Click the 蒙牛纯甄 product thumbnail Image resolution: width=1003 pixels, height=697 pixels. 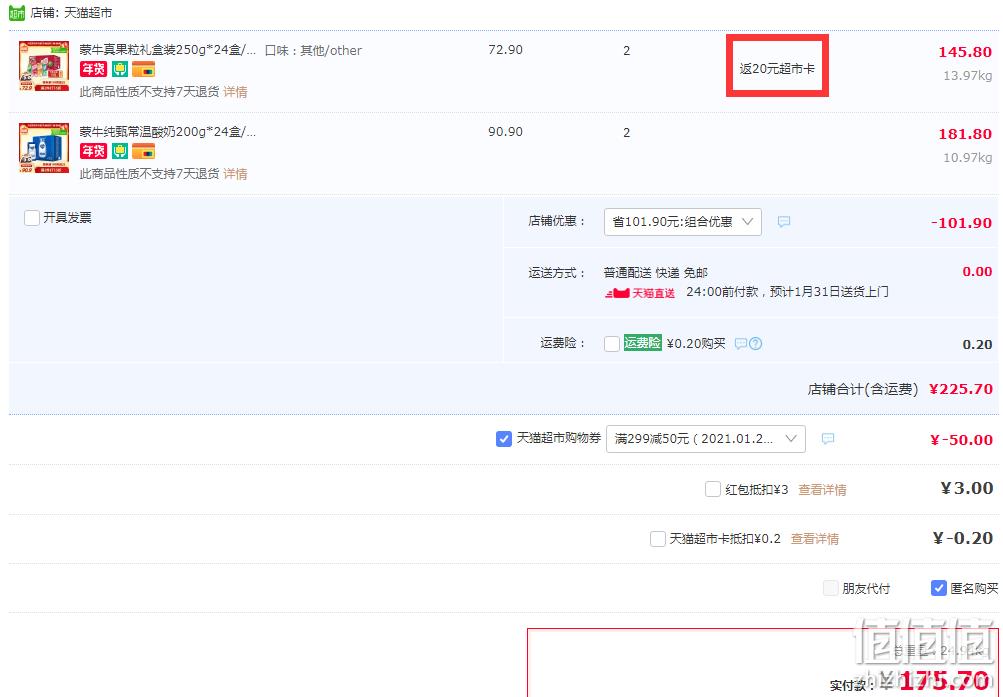click(x=44, y=148)
